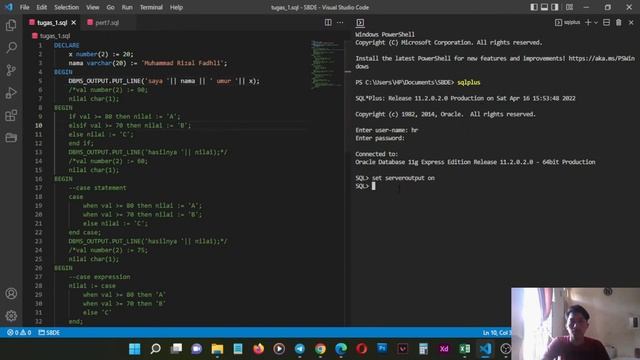Open the Terminal menu
The width and height of the screenshot is (640, 360).
(x=151, y=7)
